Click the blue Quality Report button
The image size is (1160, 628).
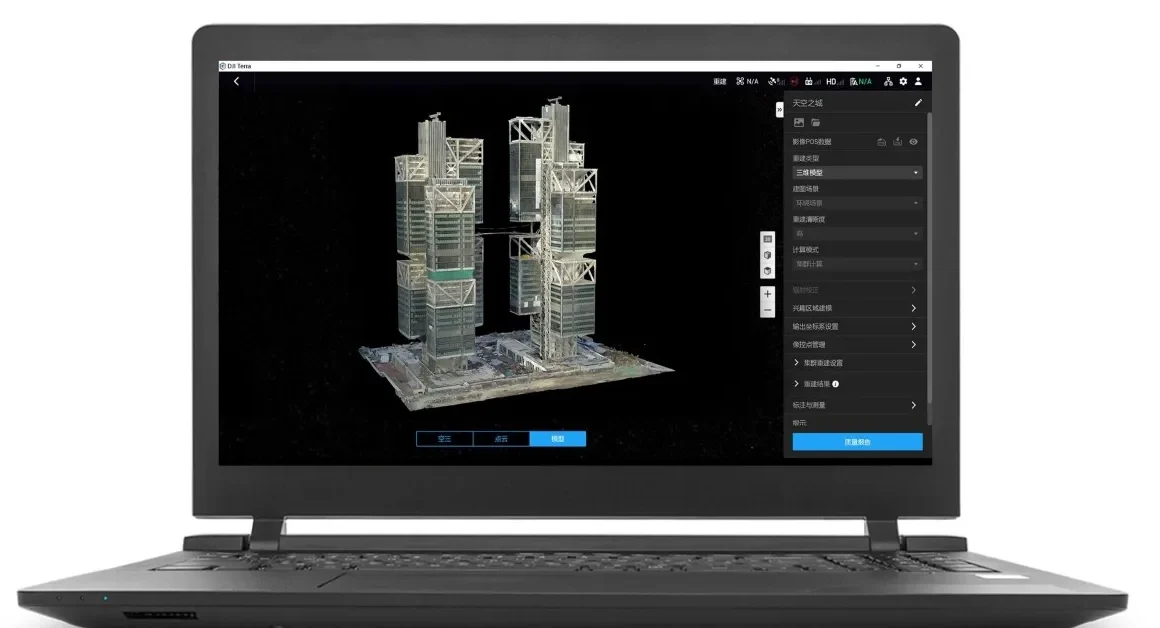855,441
